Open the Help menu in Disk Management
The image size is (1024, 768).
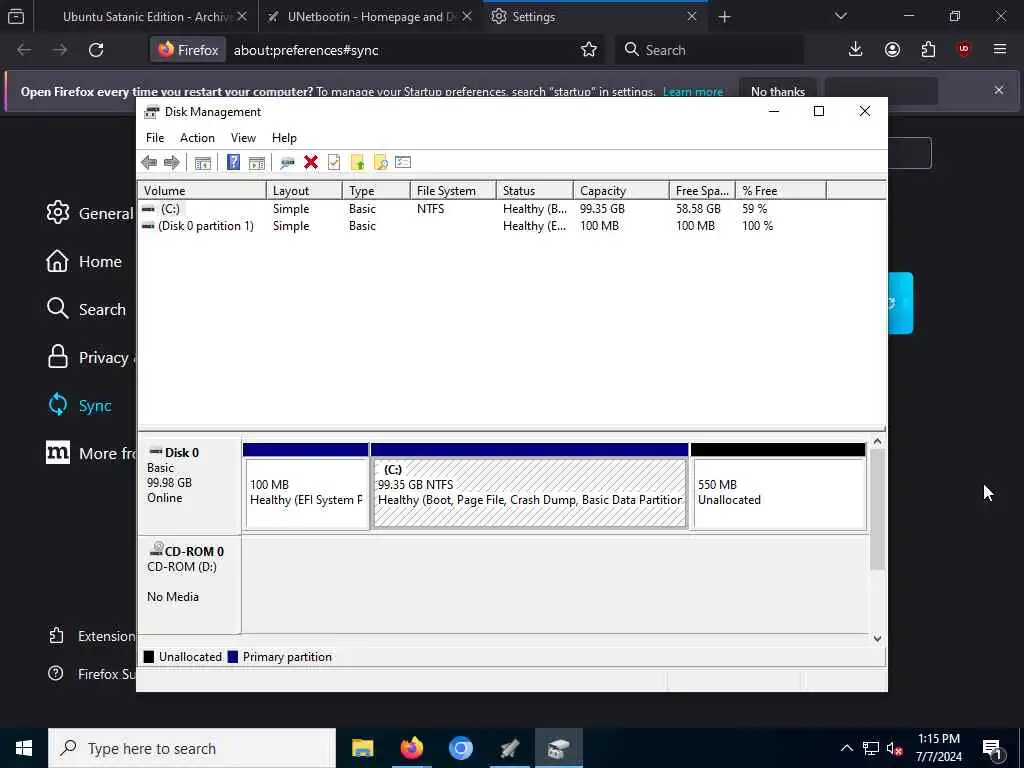click(x=284, y=138)
